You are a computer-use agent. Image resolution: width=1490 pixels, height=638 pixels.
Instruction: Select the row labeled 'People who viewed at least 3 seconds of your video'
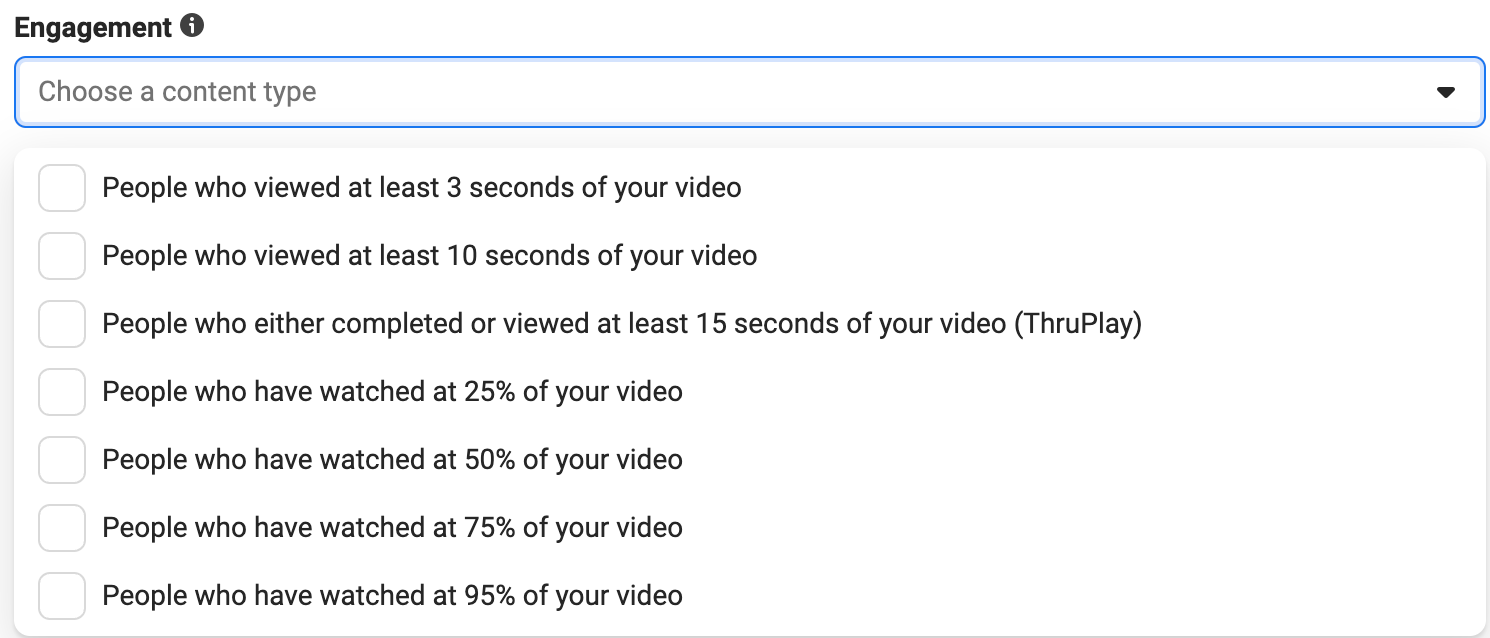coord(420,187)
